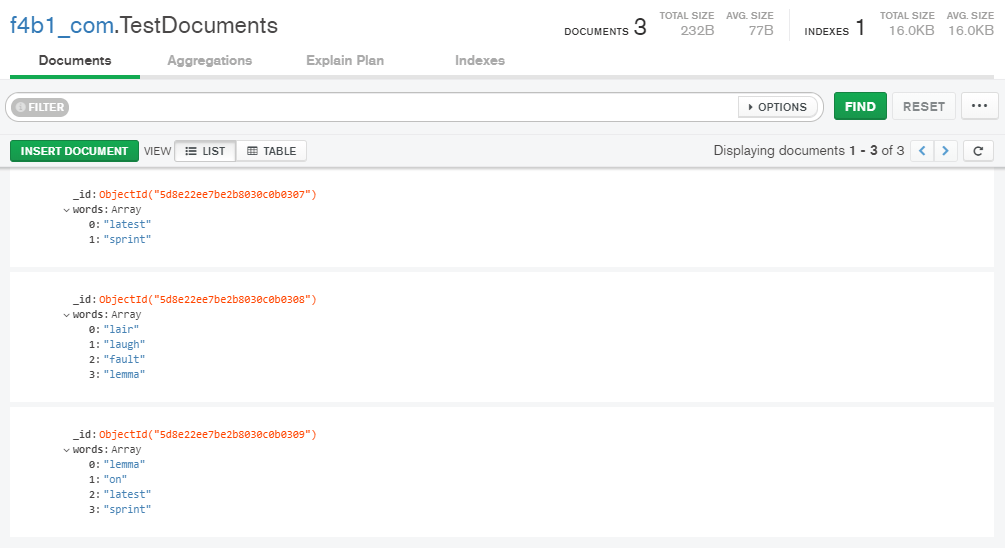Open the Indexes tab
The height and width of the screenshot is (548, 1005).
480,60
